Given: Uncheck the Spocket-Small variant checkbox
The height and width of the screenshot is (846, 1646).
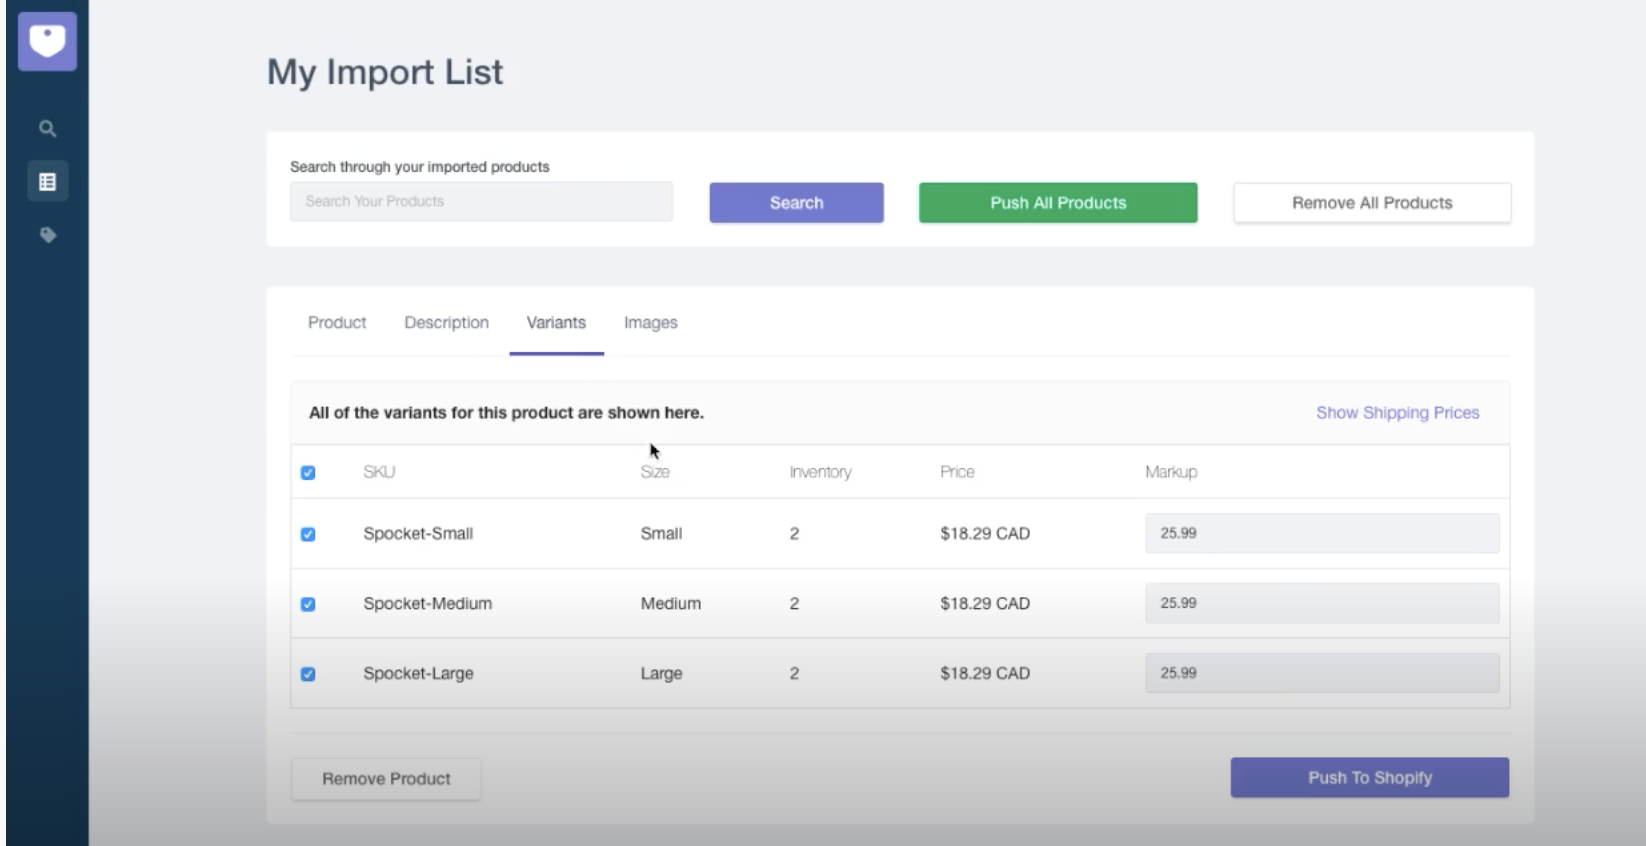Looking at the screenshot, I should (308, 534).
